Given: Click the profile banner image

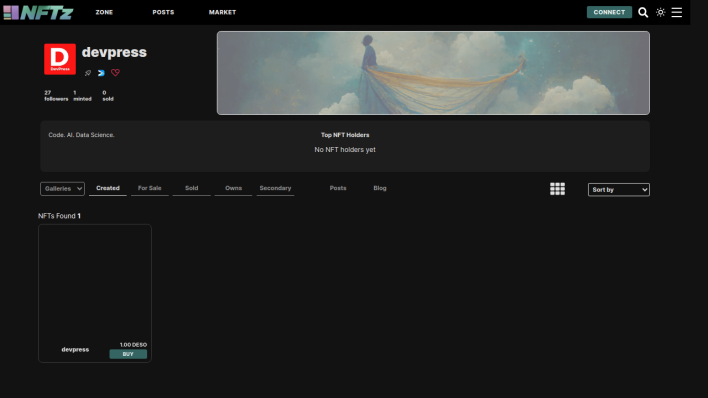Looking at the screenshot, I should click(433, 73).
